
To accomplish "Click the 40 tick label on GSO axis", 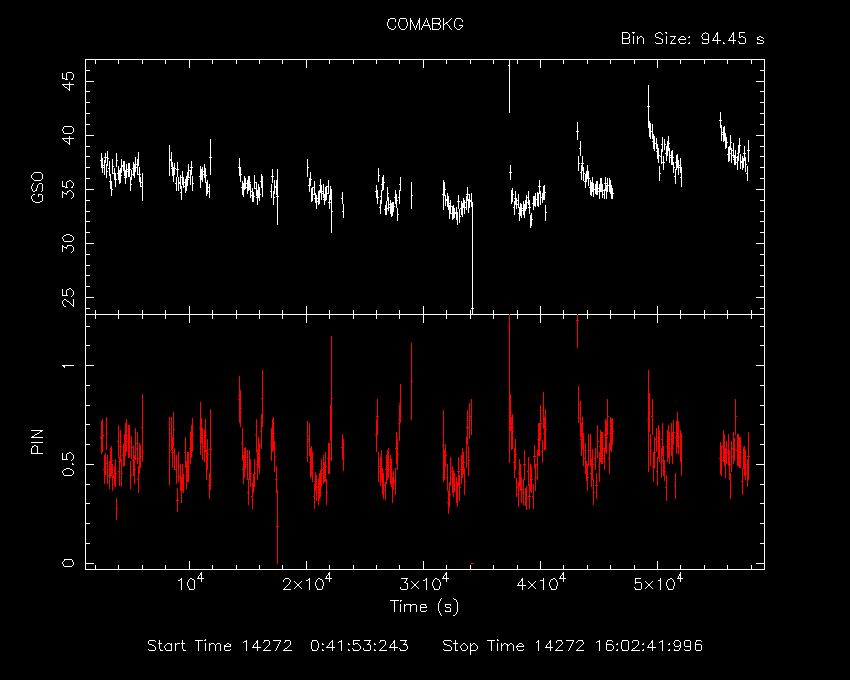I will point(68,136).
